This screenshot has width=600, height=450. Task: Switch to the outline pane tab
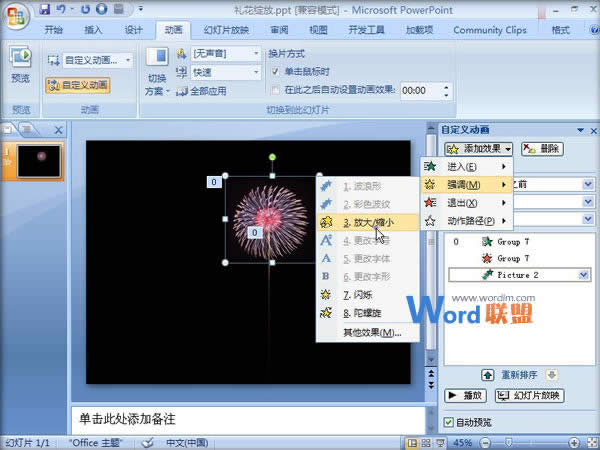[27, 129]
